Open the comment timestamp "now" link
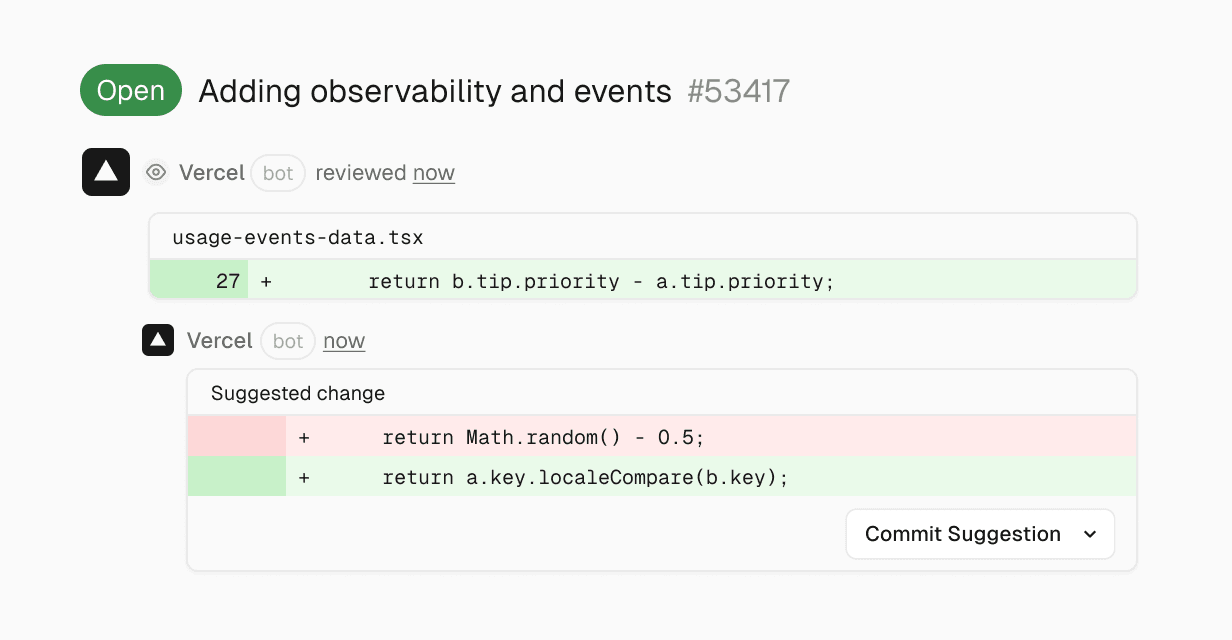The image size is (1232, 640). tap(344, 341)
